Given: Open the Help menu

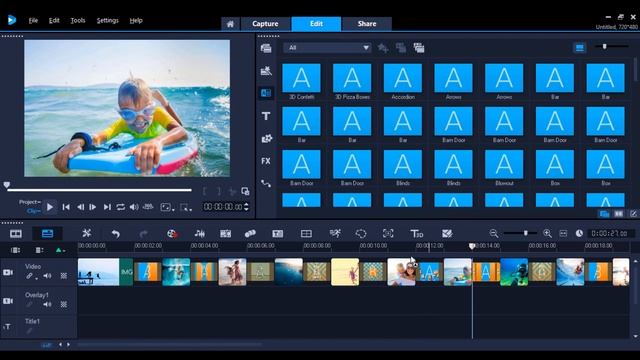Looking at the screenshot, I should pos(136,20).
